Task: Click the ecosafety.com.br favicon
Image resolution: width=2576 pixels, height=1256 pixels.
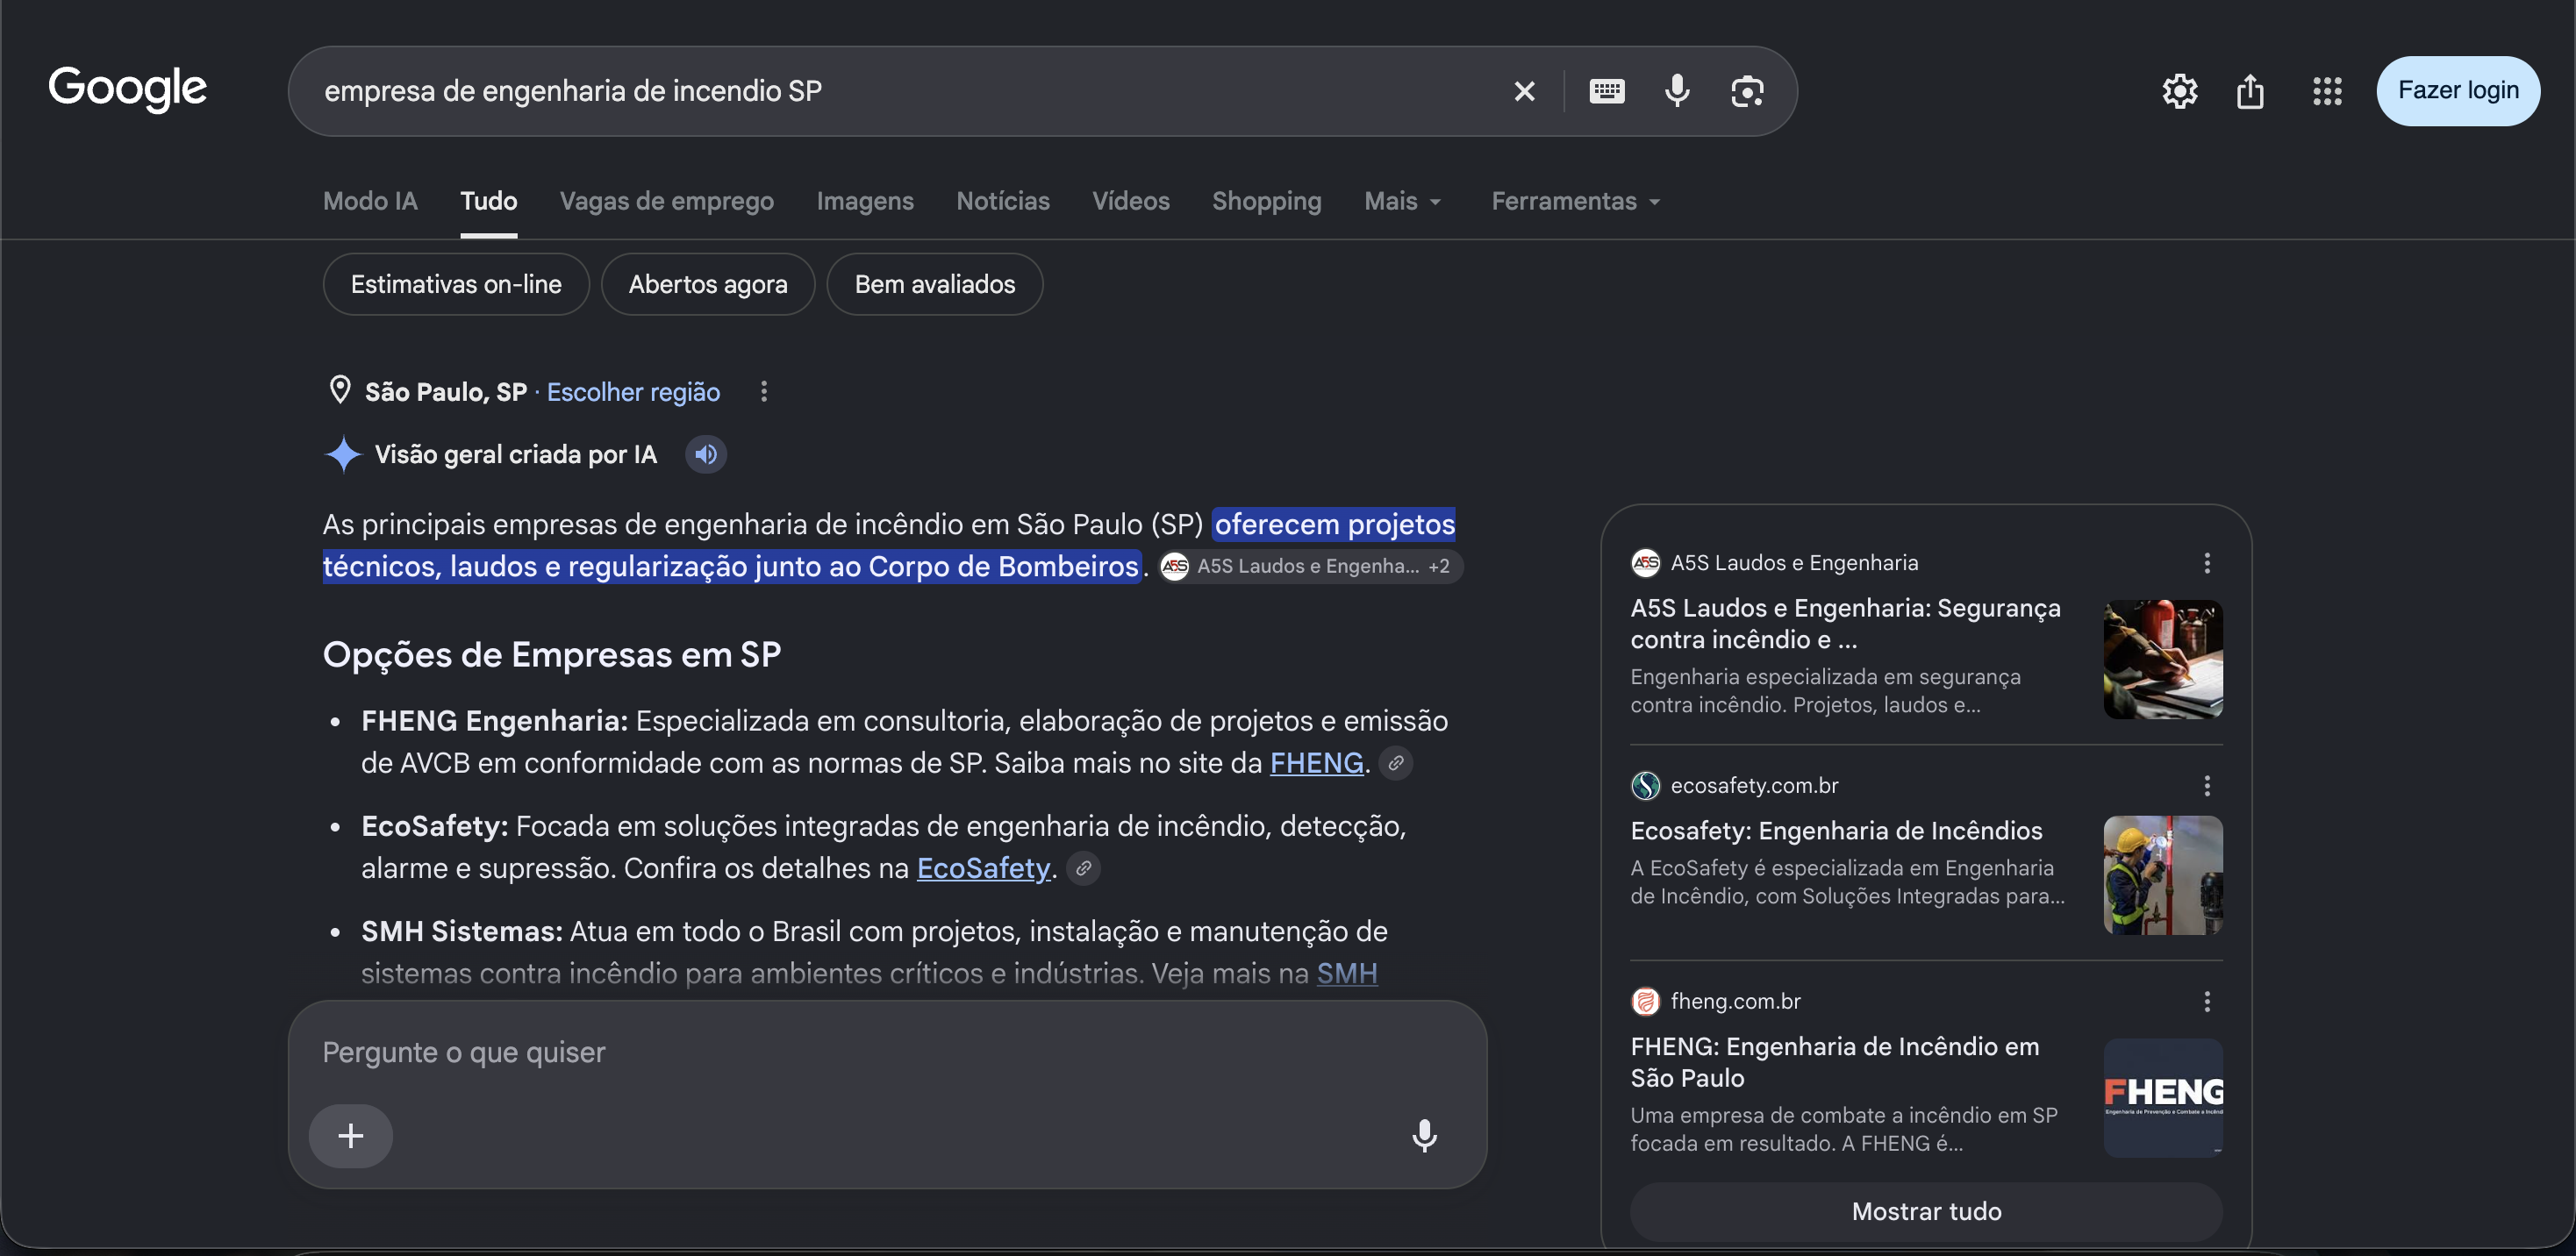Action: [1645, 785]
